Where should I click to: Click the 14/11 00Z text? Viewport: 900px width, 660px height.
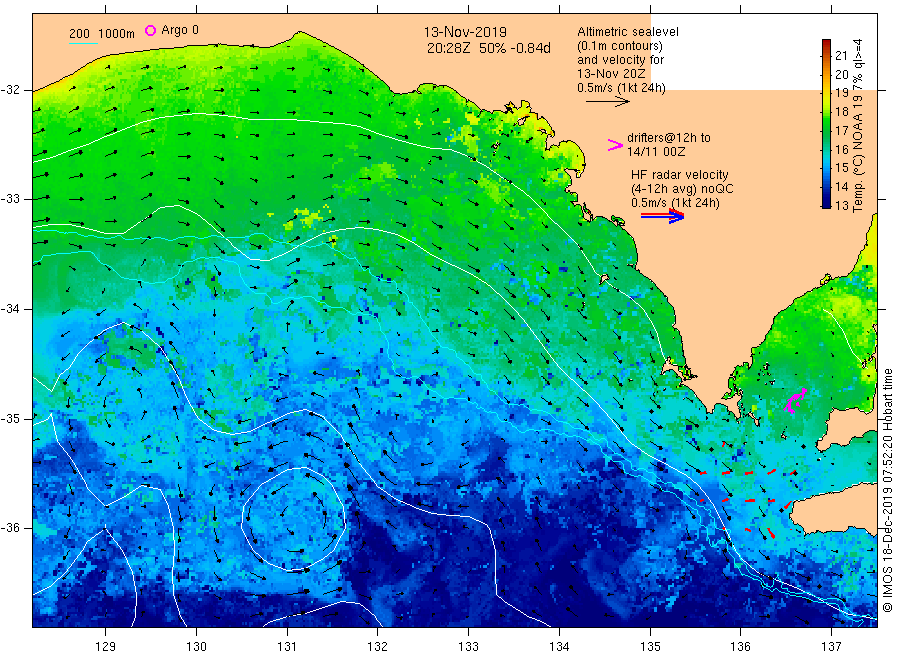click(x=656, y=152)
